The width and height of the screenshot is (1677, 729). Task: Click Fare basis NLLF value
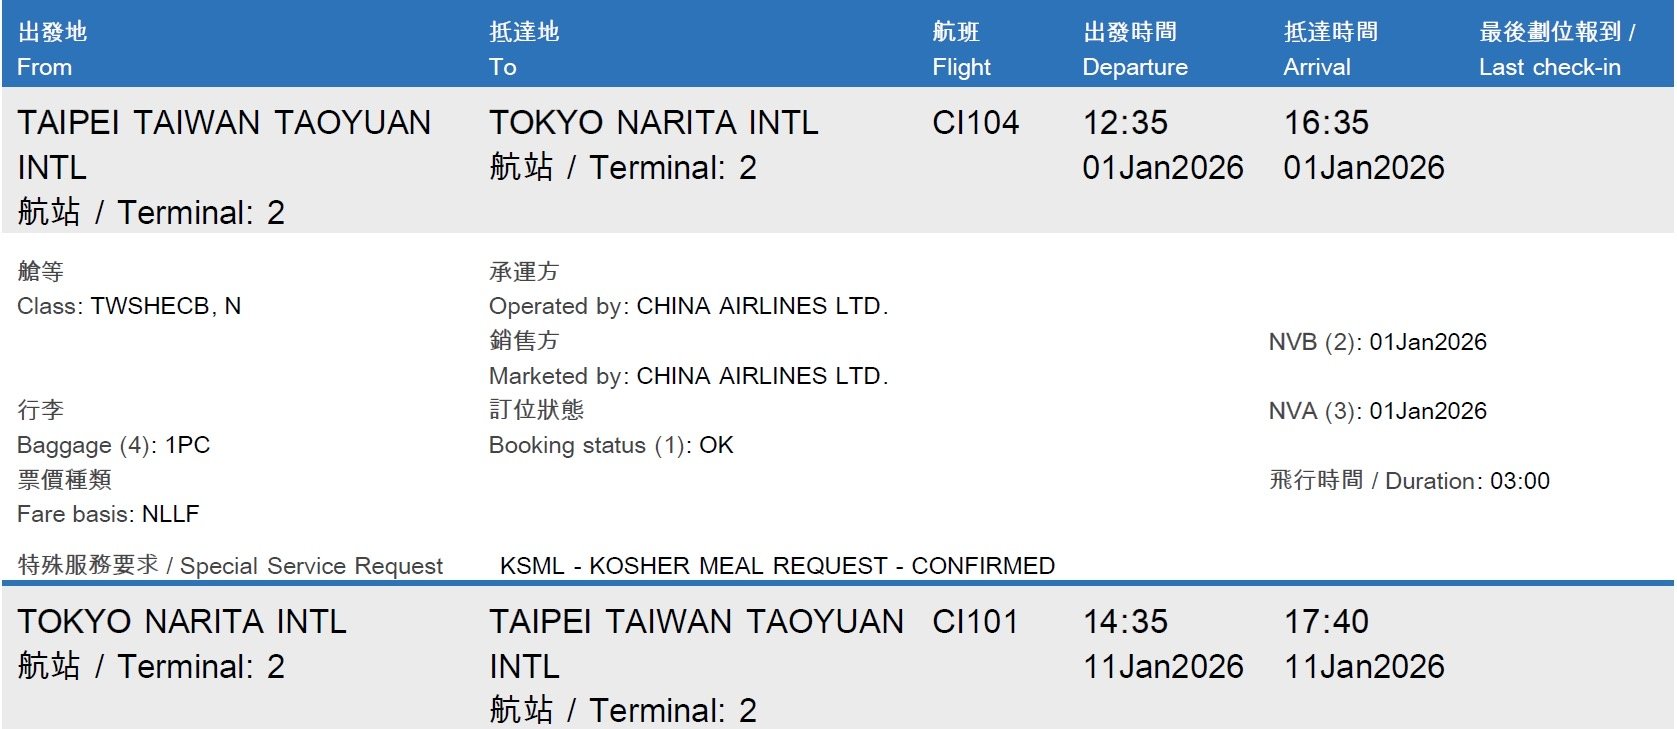pos(170,514)
